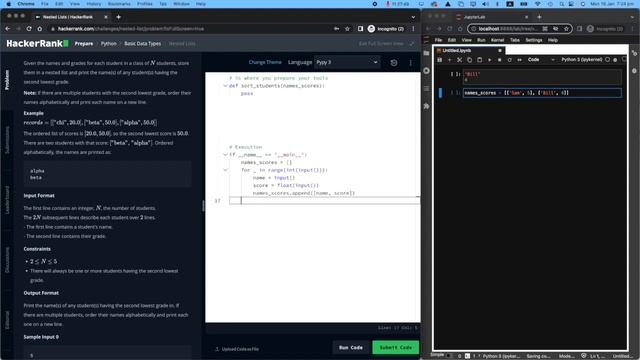Place cursor on editor line 17
This screenshot has height=360, width=640.
[324, 200]
